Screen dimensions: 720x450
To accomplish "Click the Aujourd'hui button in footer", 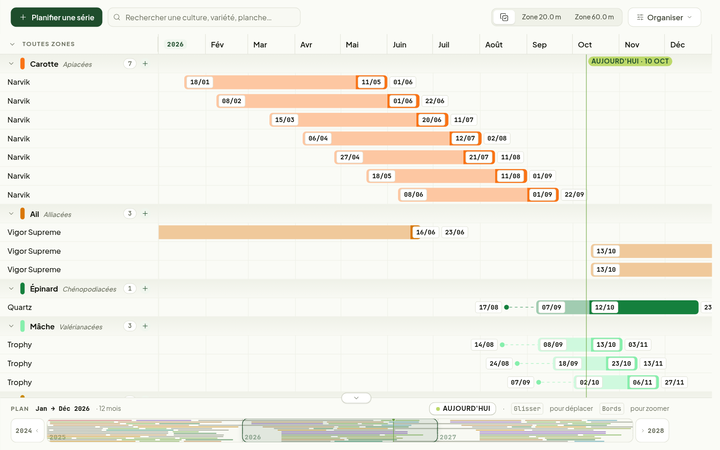I will tap(463, 408).
